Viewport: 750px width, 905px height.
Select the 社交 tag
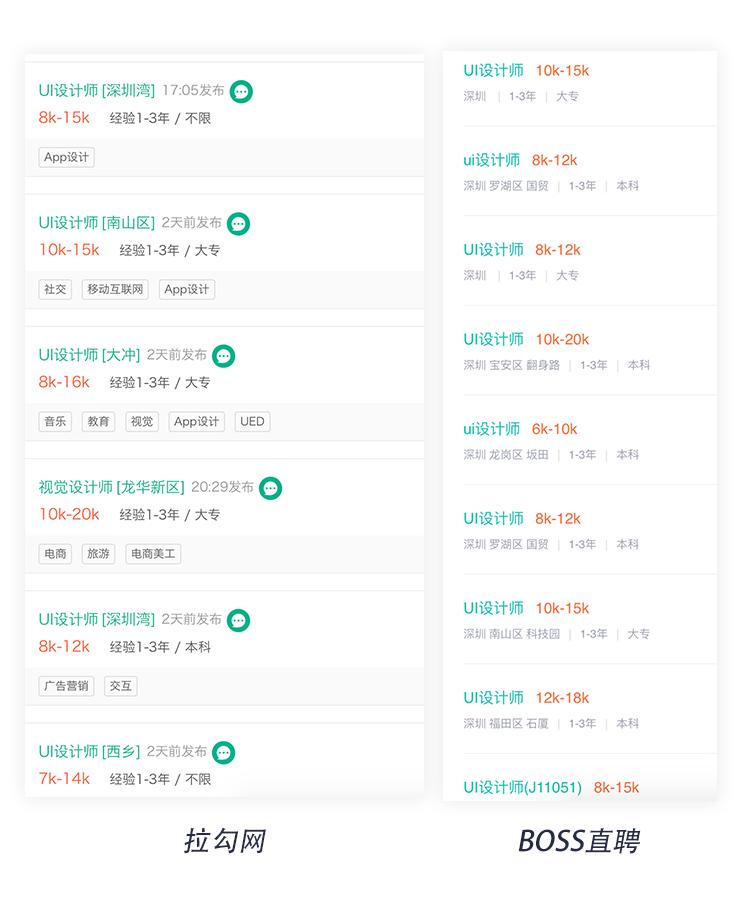[x=55, y=289]
